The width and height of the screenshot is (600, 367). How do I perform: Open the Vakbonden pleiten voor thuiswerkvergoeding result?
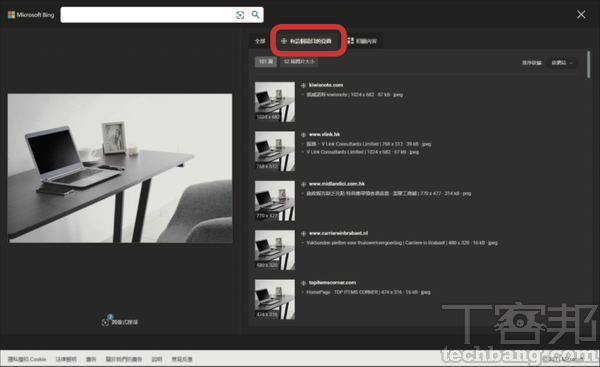click(x=402, y=243)
